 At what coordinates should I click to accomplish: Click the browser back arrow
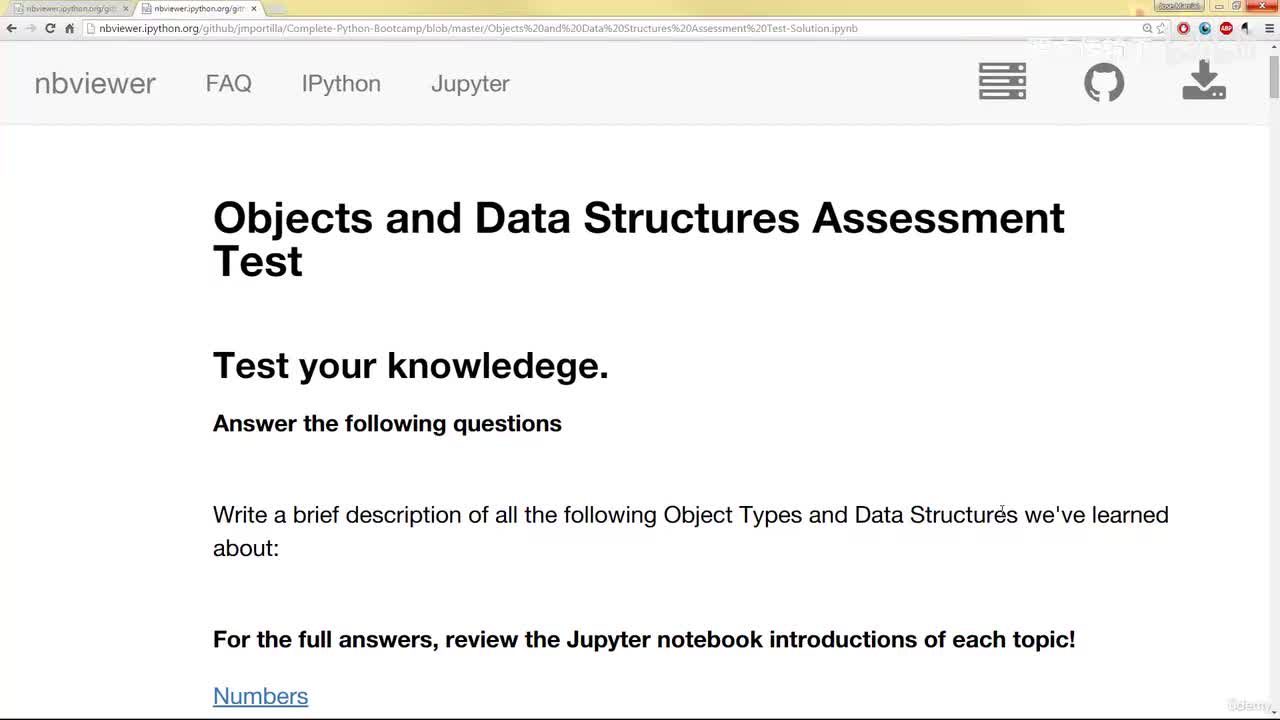11,28
